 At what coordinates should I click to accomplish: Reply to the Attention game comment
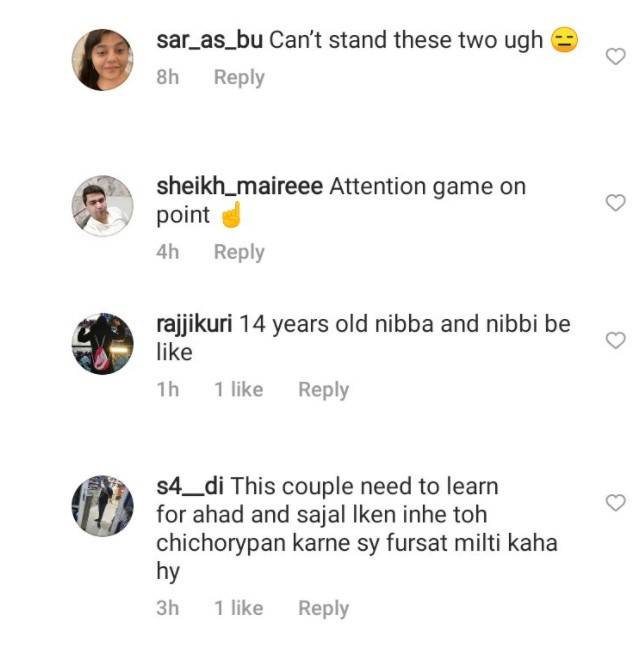[239, 252]
